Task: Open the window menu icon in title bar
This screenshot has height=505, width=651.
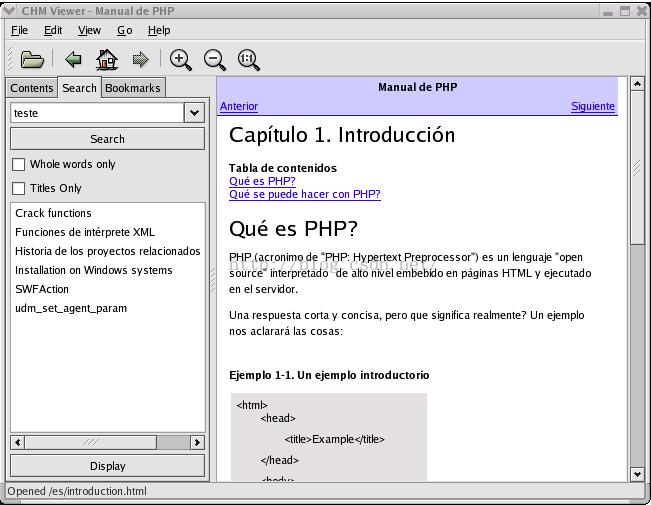Action: 10,10
